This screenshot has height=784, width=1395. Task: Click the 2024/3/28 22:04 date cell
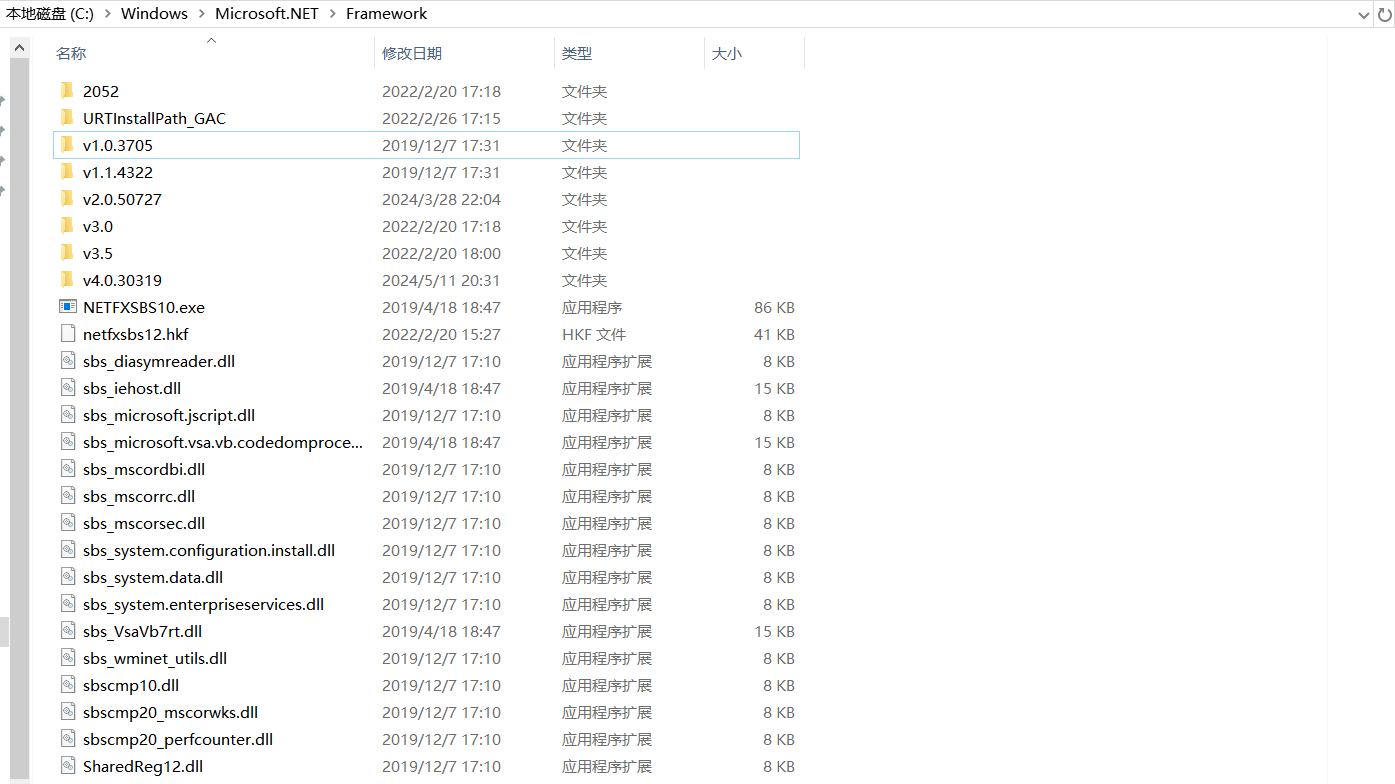tap(441, 199)
